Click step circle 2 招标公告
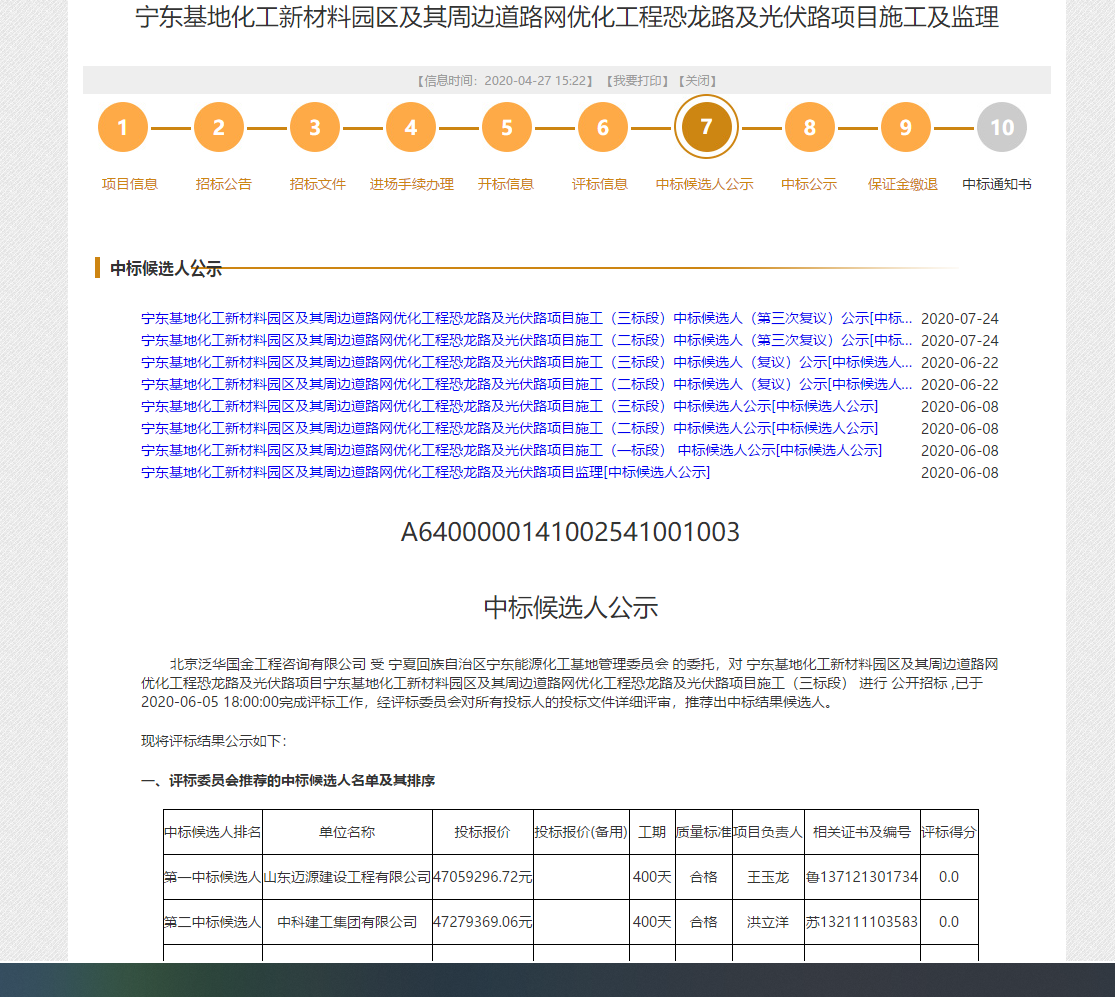 [219, 127]
